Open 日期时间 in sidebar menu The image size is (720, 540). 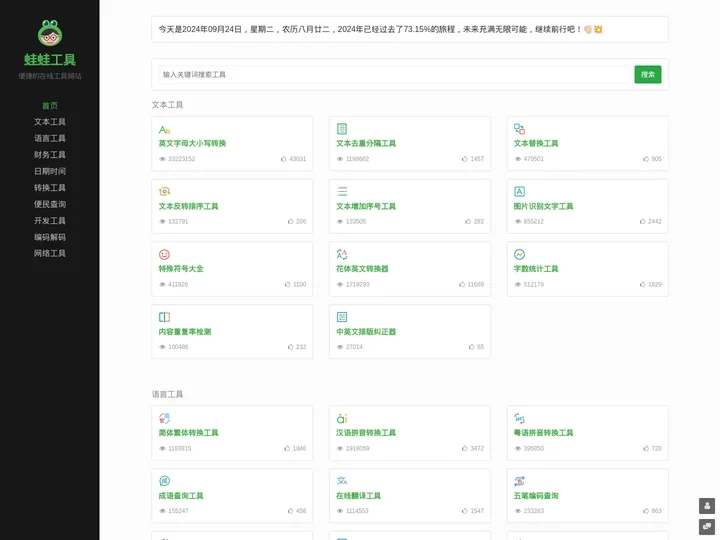pyautogui.click(x=50, y=171)
